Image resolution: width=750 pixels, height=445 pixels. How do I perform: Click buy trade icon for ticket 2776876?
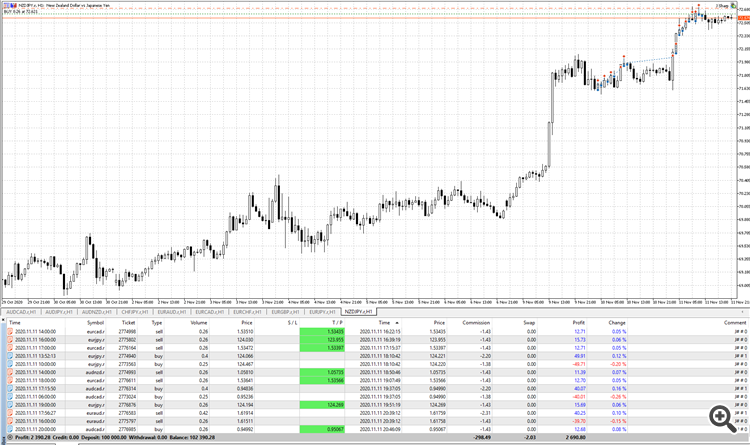(x=10, y=404)
